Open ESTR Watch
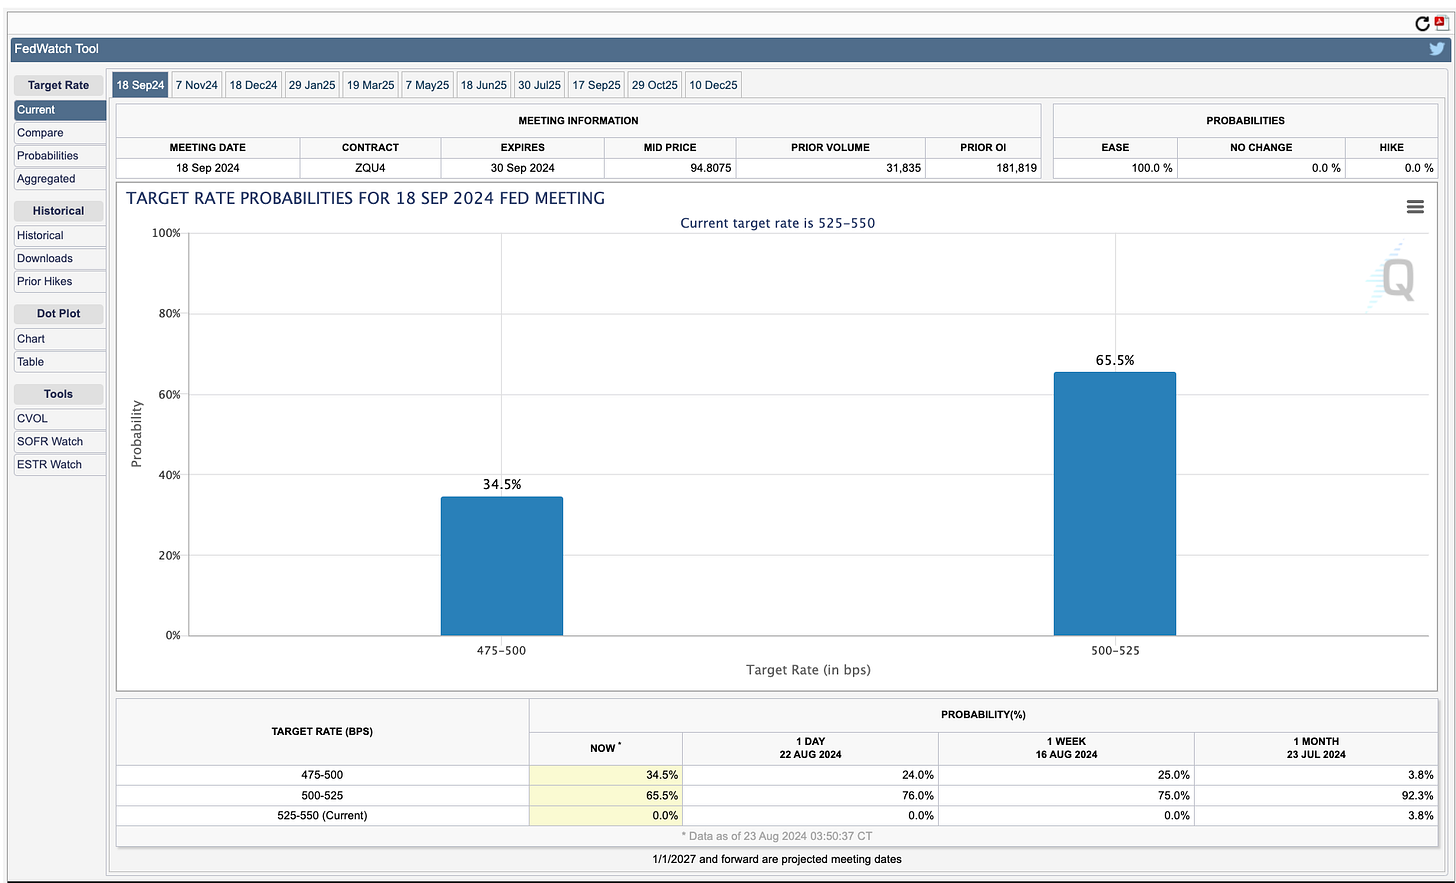This screenshot has width=1456, height=883. [x=60, y=464]
